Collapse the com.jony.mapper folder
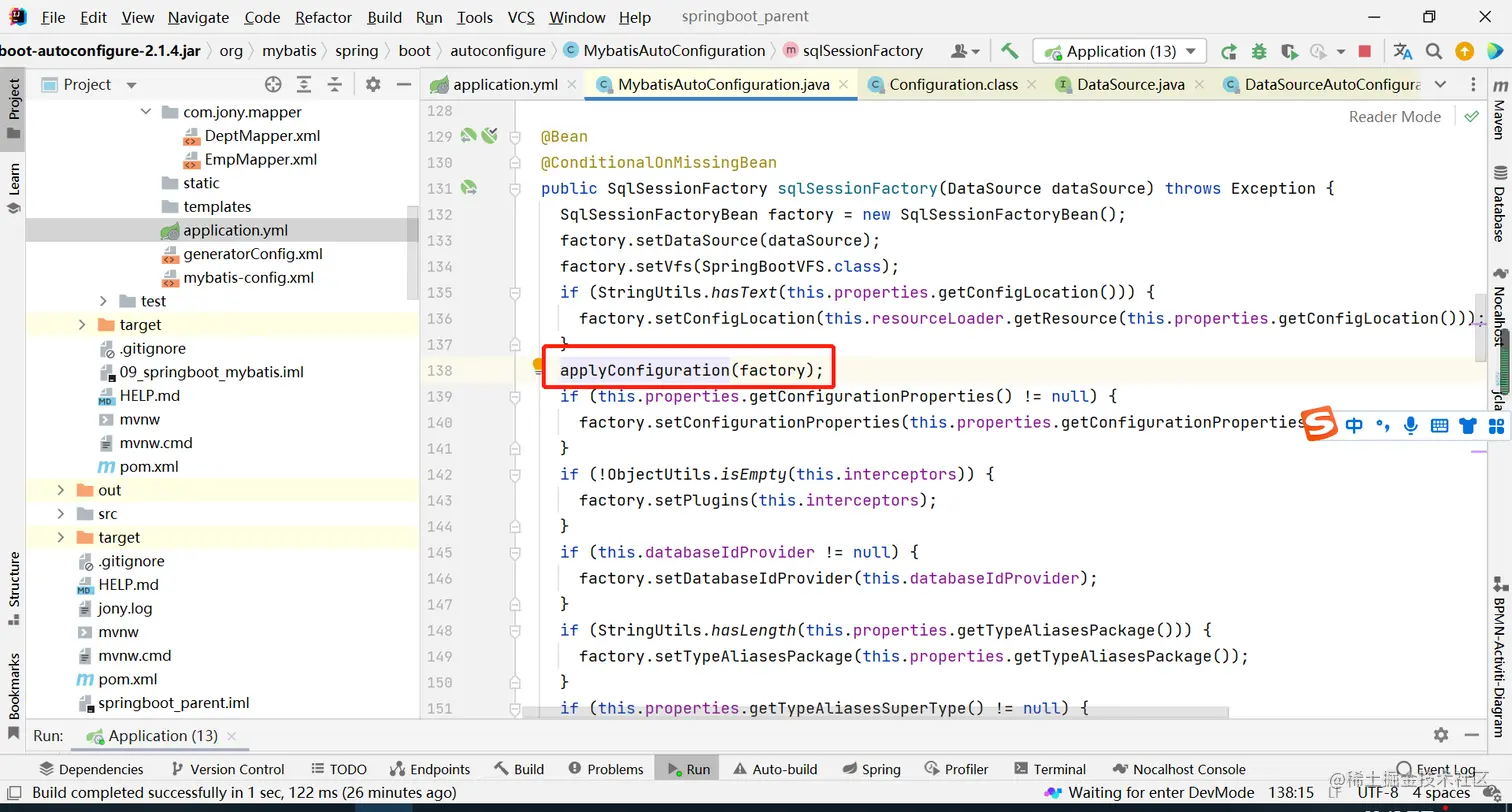 click(146, 112)
